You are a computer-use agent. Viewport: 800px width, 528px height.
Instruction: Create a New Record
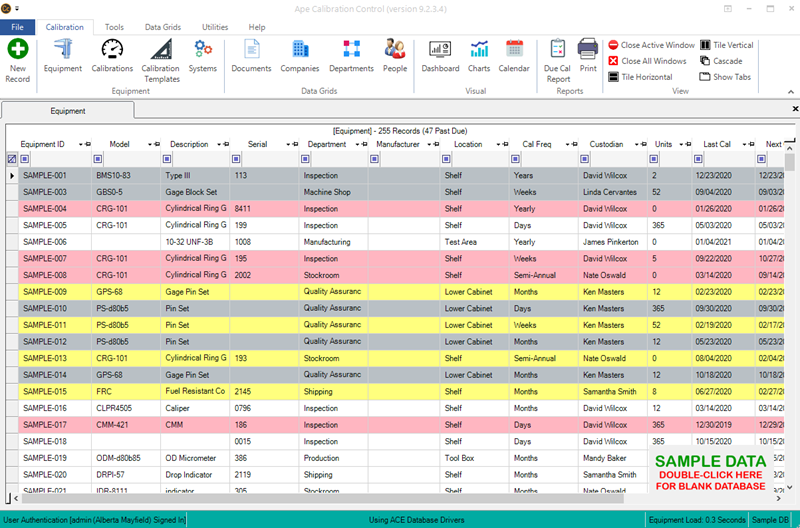(x=17, y=60)
